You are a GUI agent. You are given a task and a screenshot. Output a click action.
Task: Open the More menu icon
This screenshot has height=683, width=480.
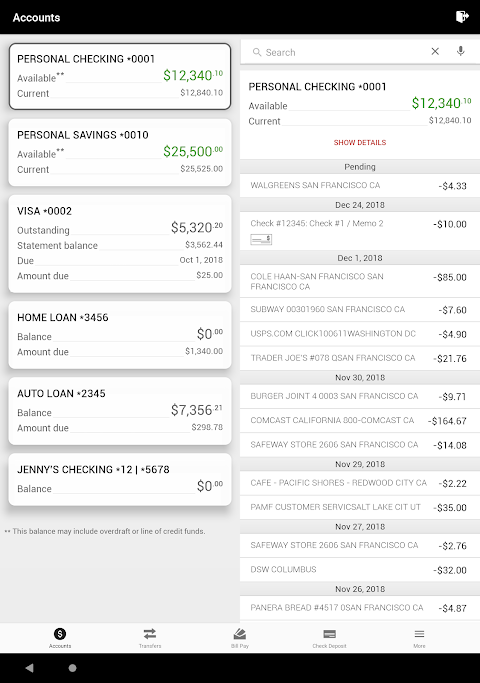[419, 634]
